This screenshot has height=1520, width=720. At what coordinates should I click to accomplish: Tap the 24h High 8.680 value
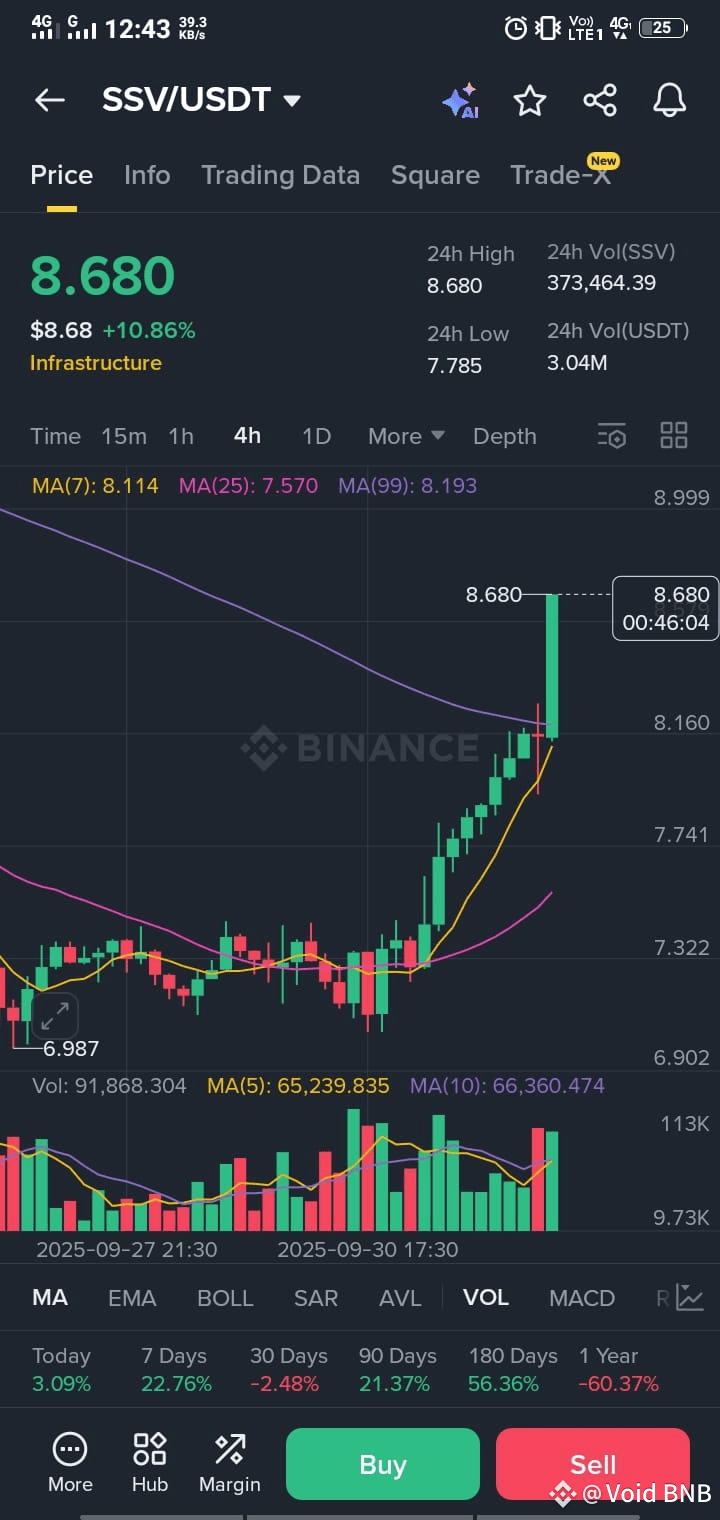455,286
